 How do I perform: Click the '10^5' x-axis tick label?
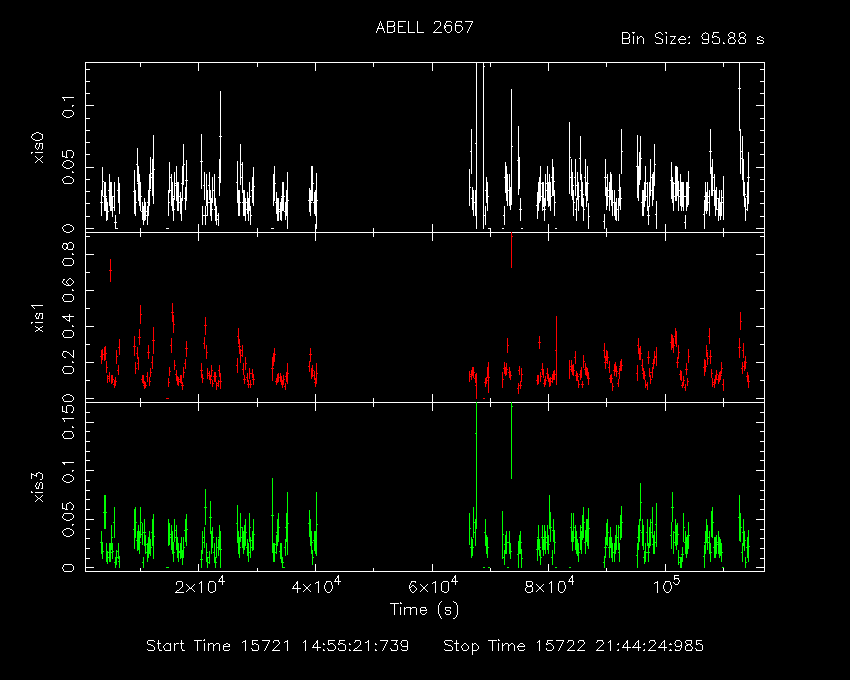(x=666, y=586)
